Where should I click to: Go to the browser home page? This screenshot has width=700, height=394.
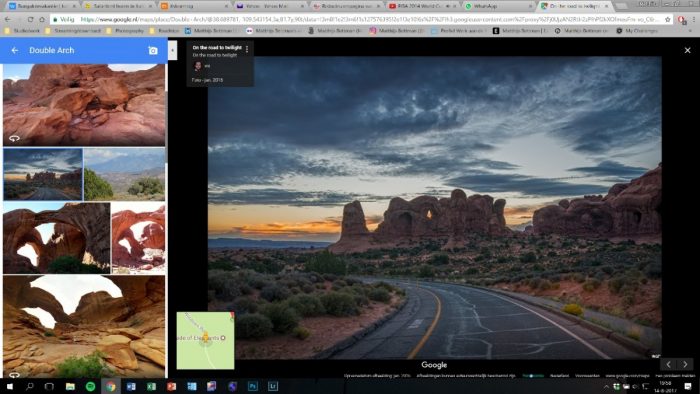pyautogui.click(x=42, y=20)
